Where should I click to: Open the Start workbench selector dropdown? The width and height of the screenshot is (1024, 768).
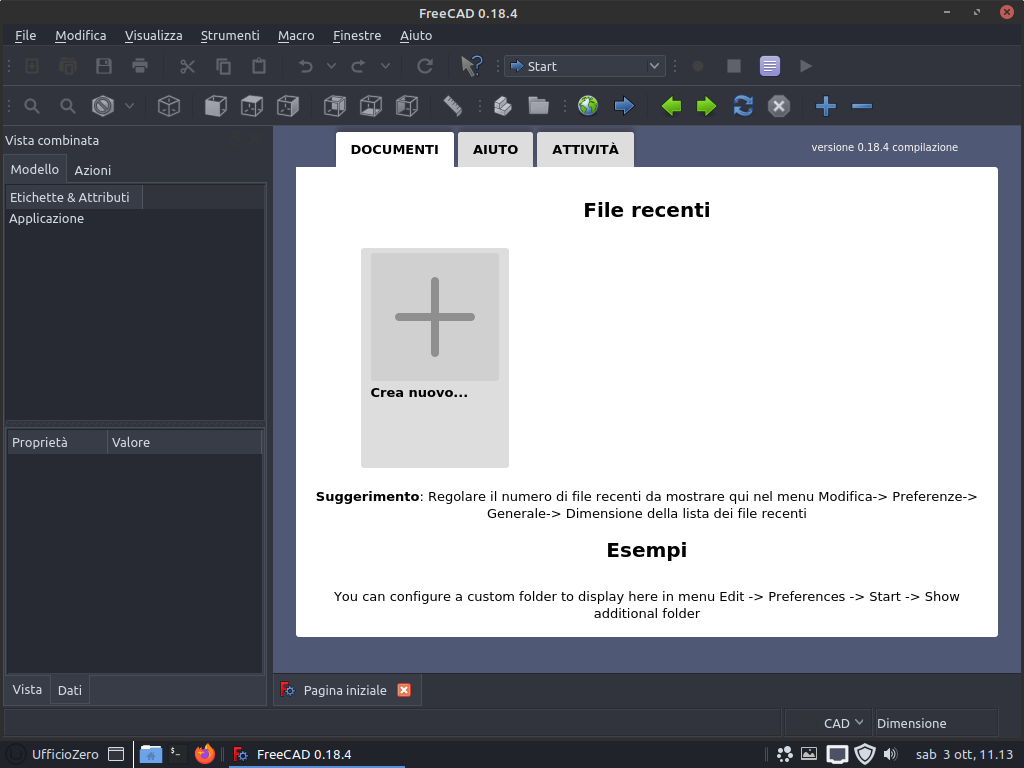pos(585,66)
